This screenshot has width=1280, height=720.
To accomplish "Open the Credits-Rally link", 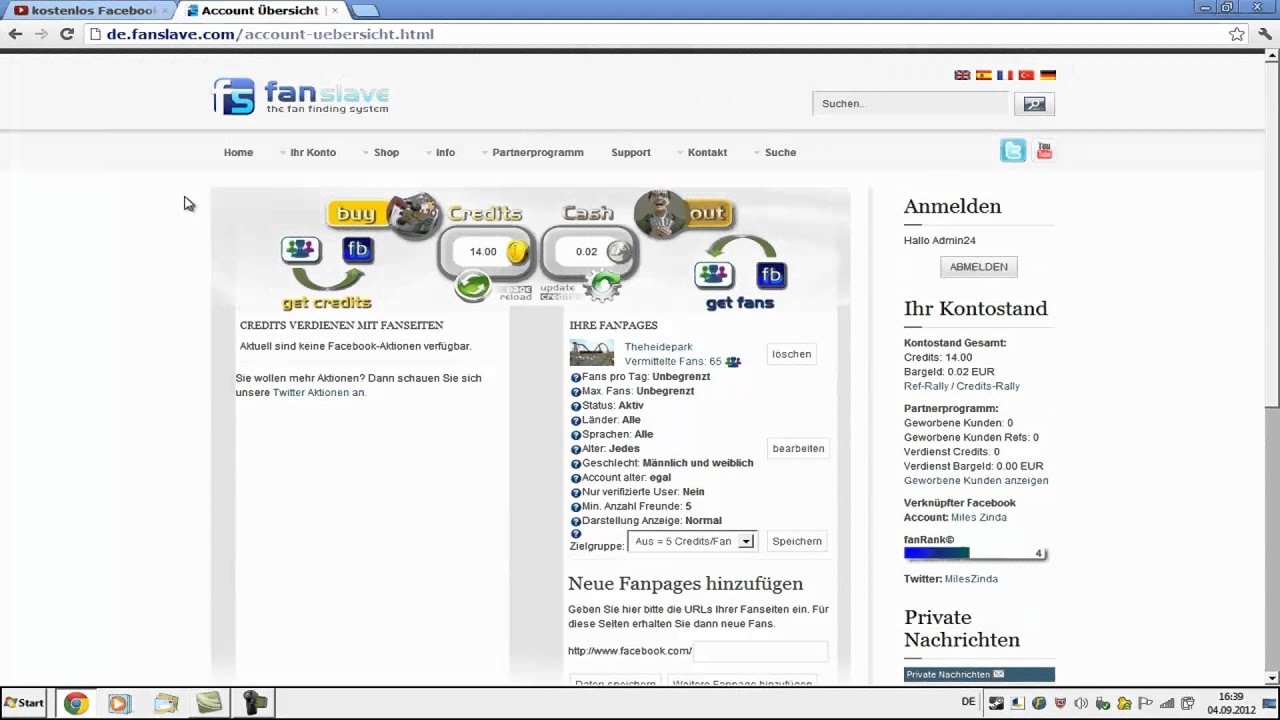I will coord(988,386).
